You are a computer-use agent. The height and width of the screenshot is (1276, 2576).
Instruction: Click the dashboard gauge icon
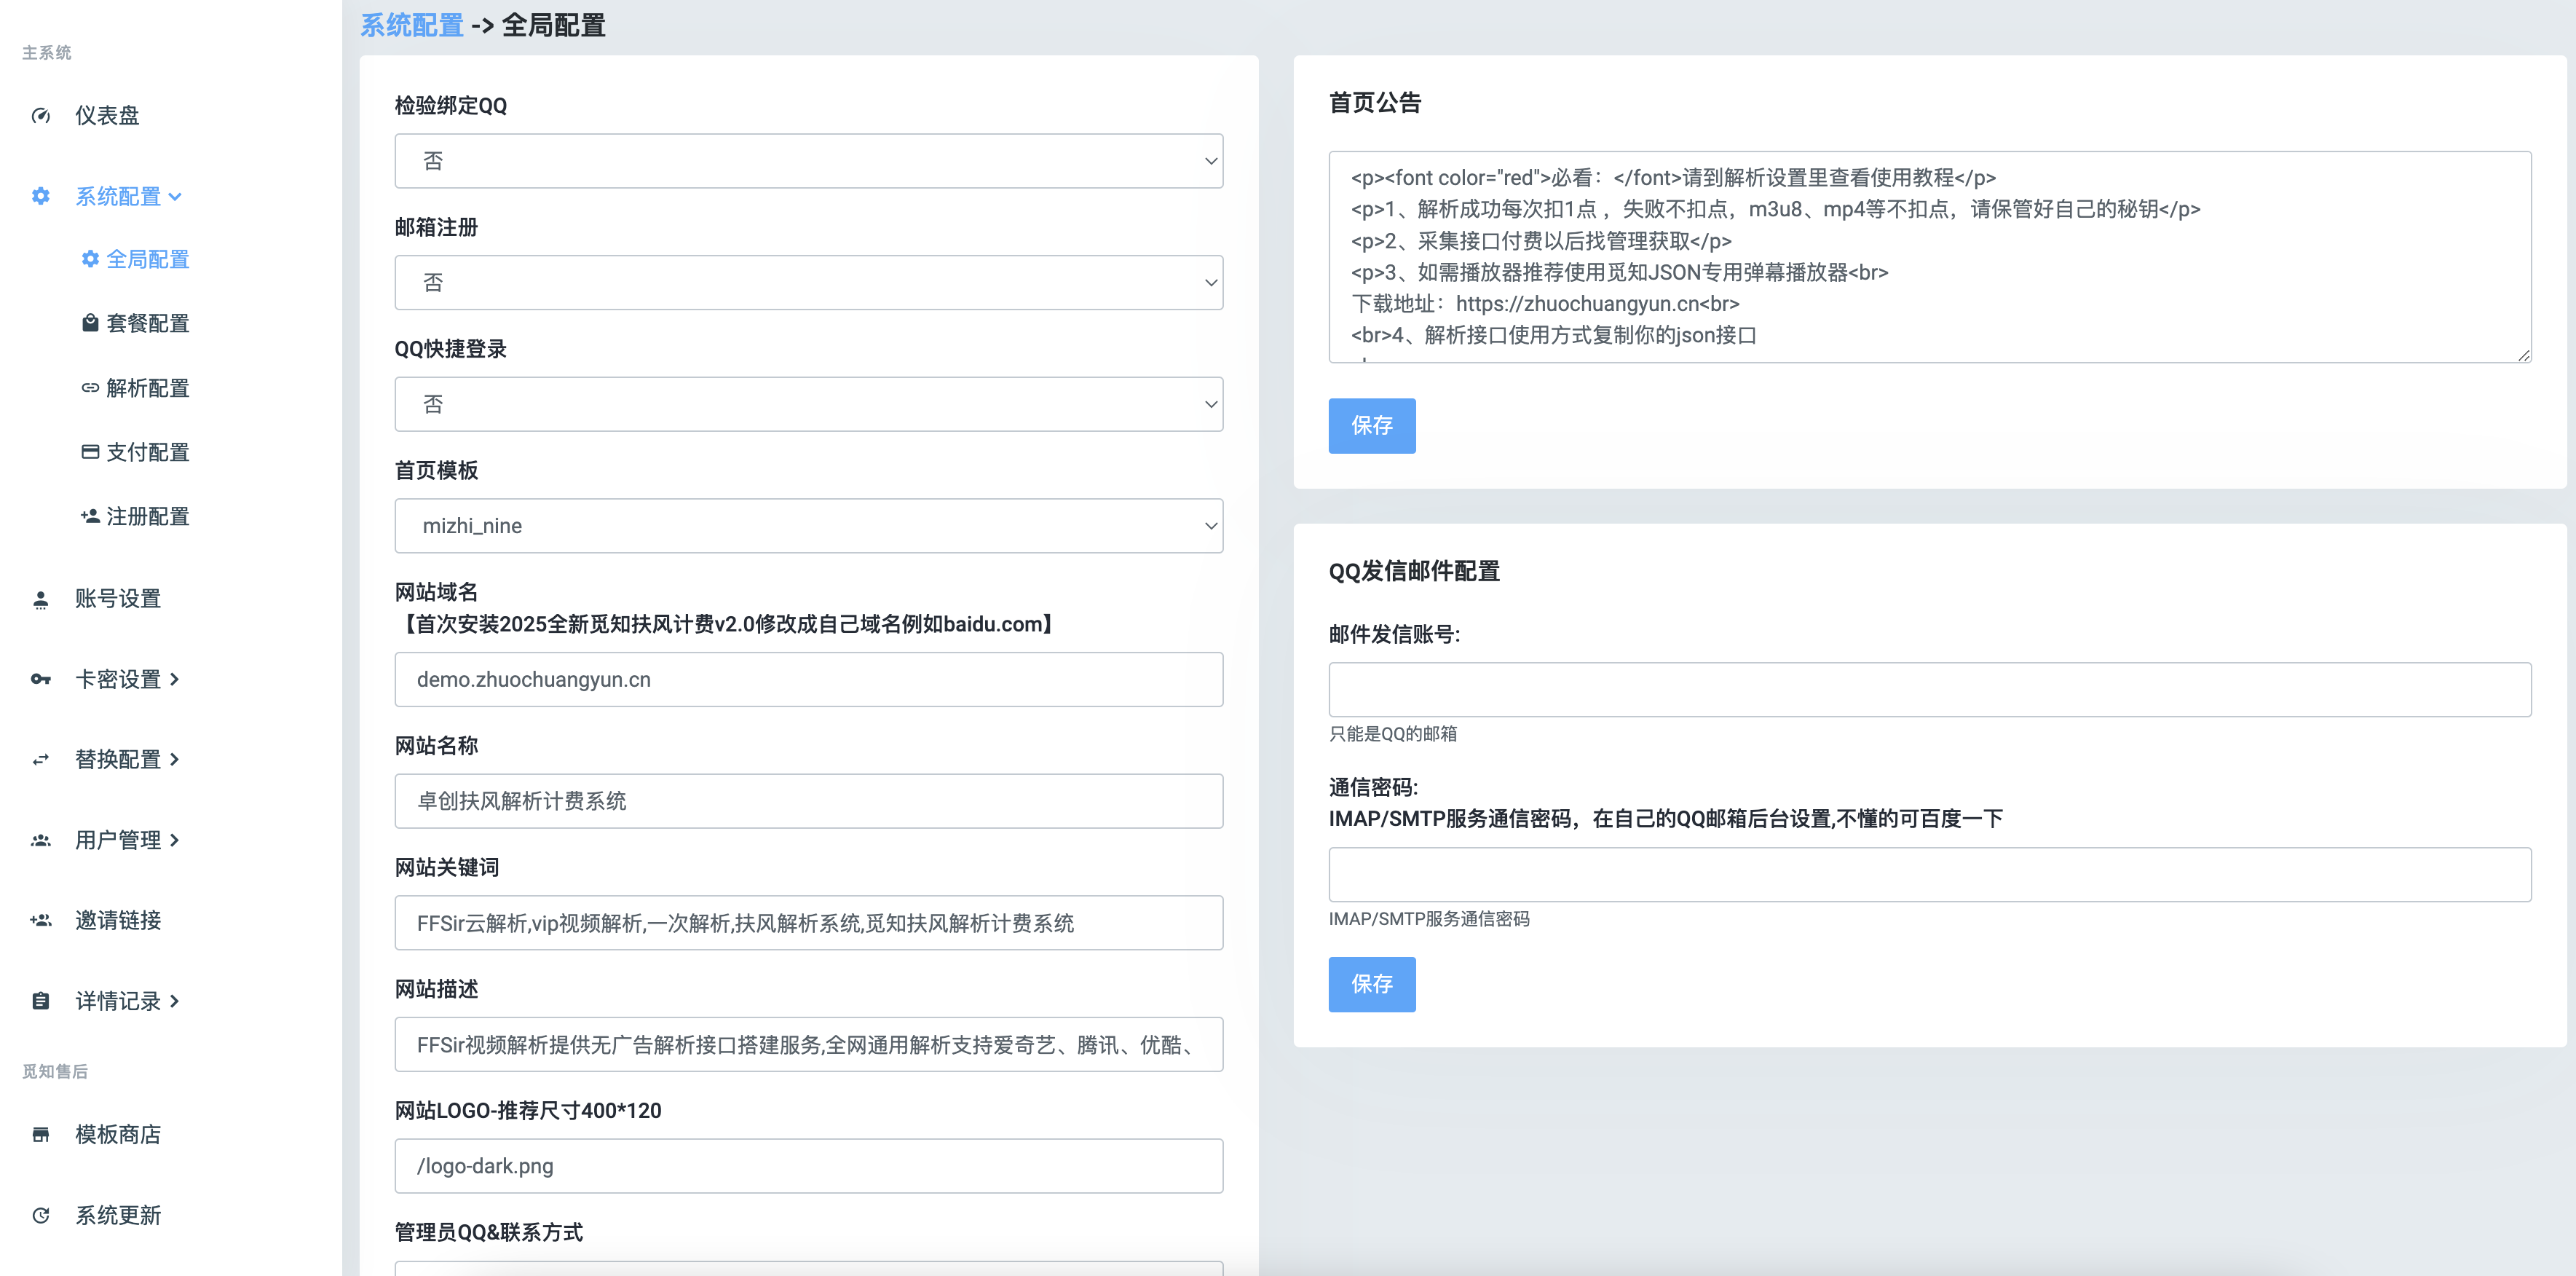tap(41, 116)
